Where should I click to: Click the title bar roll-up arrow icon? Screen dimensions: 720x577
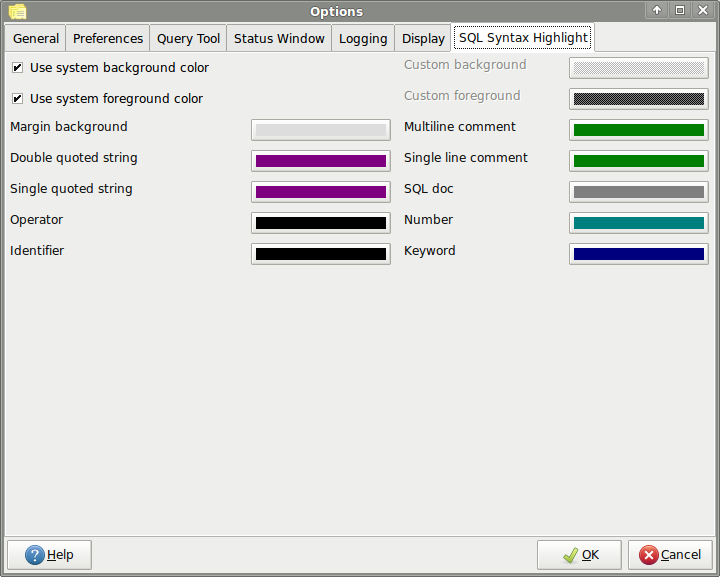657,11
